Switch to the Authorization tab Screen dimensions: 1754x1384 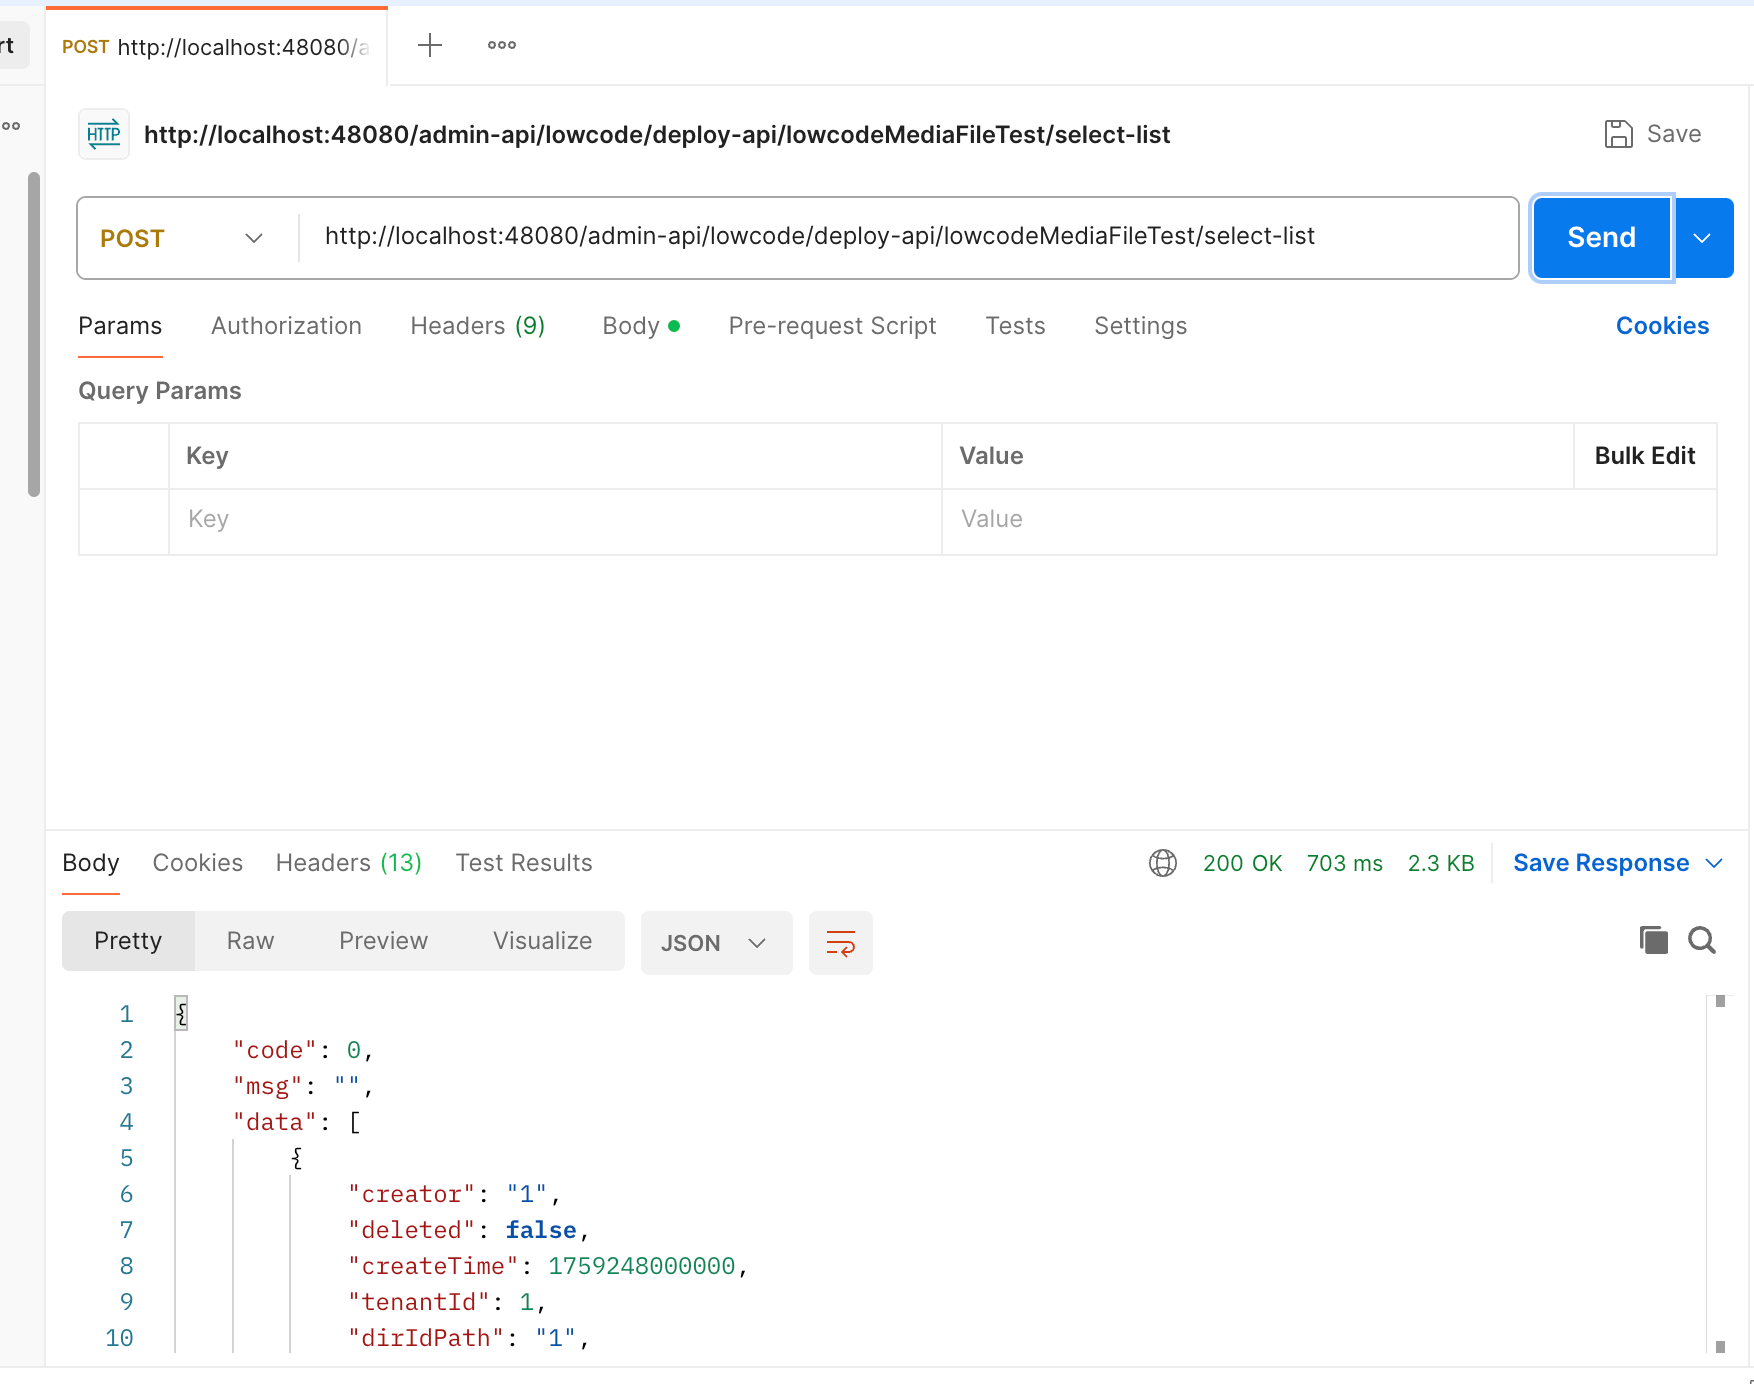[x=286, y=326]
